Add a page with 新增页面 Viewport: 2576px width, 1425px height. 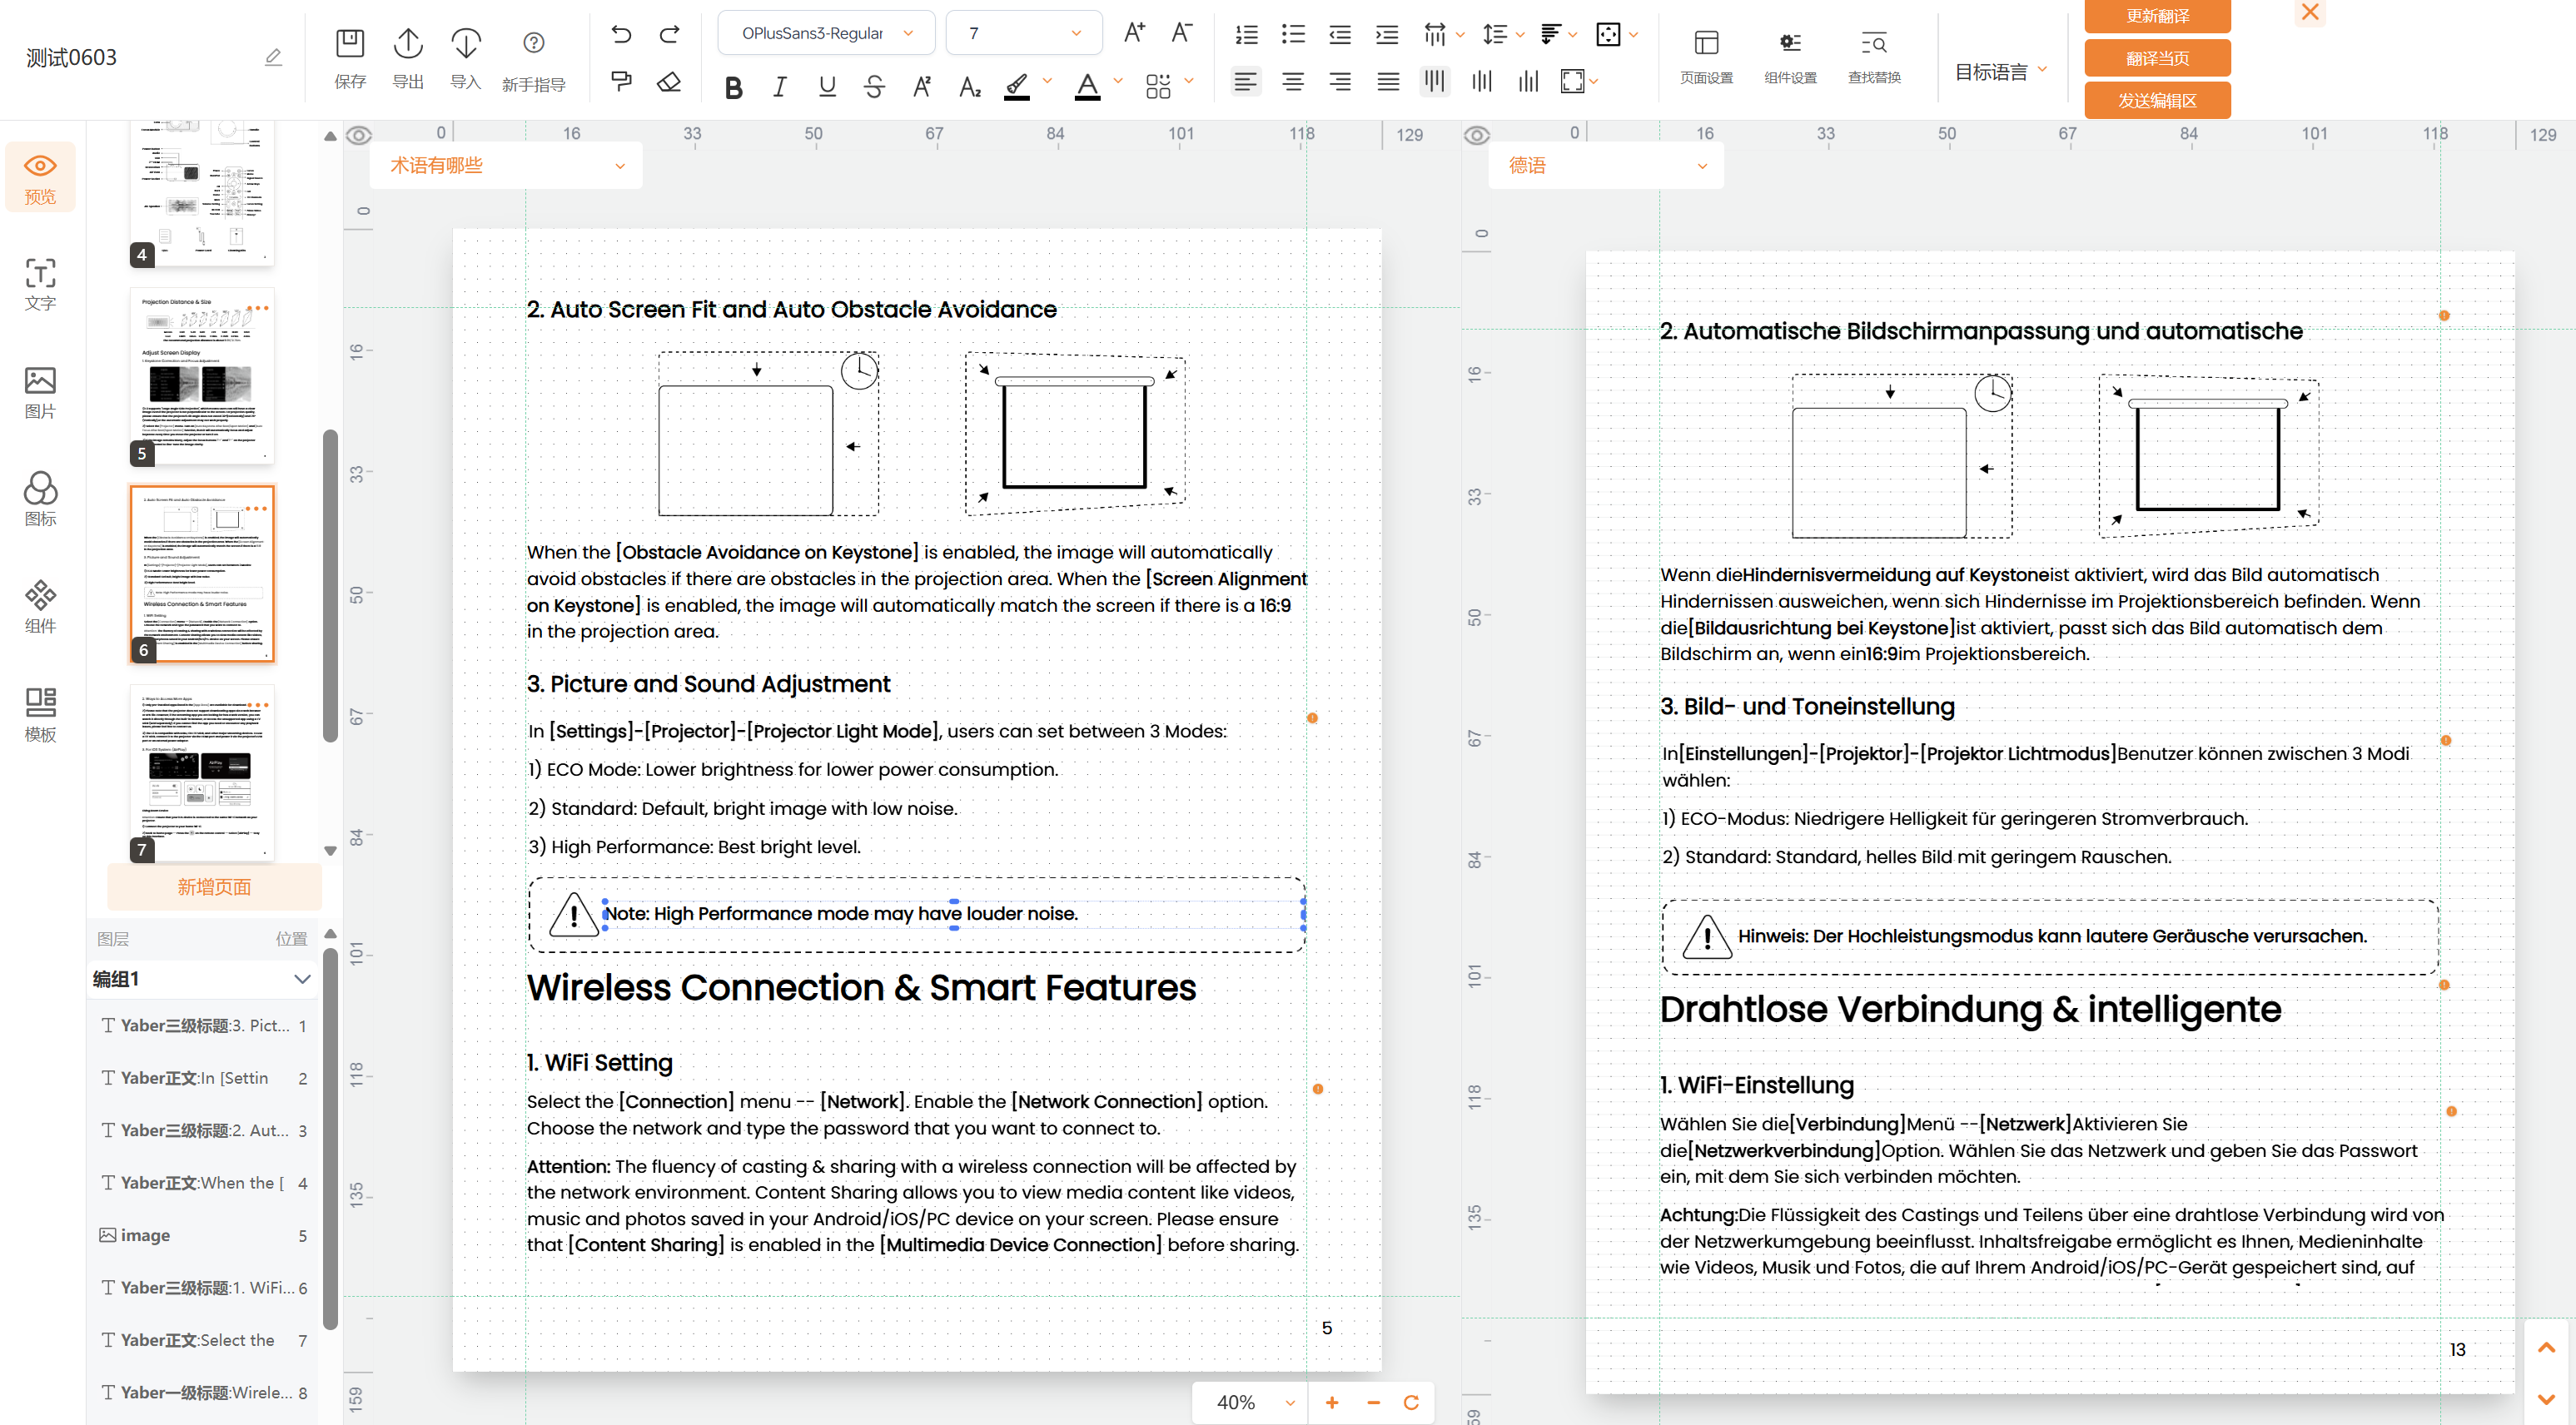[x=214, y=887]
